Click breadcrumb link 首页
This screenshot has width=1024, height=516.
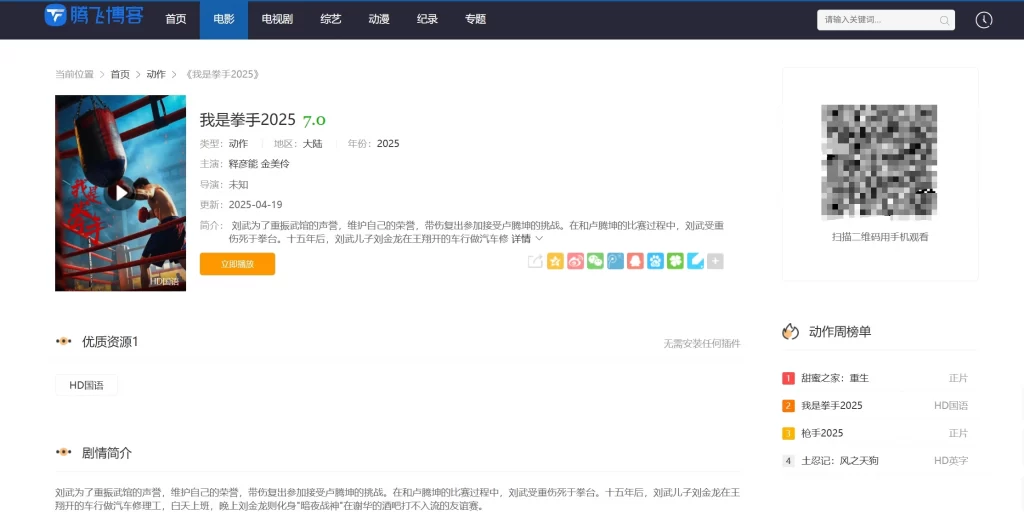[120, 74]
